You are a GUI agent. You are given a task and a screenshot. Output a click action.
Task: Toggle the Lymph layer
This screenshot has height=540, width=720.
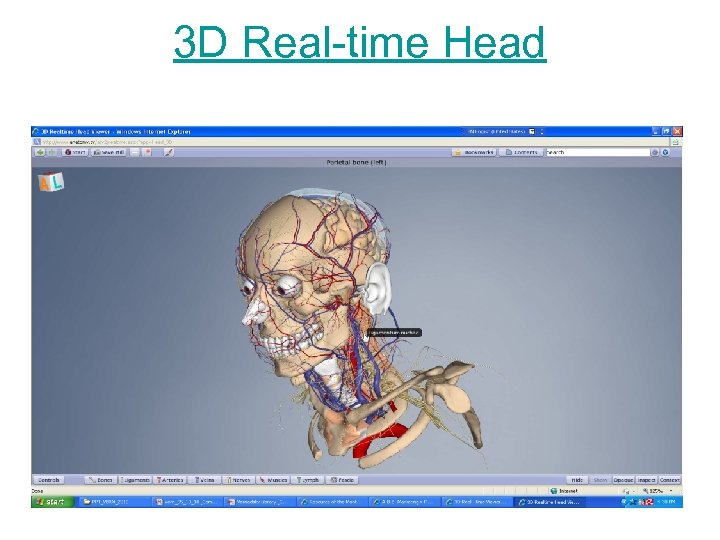click(x=308, y=480)
